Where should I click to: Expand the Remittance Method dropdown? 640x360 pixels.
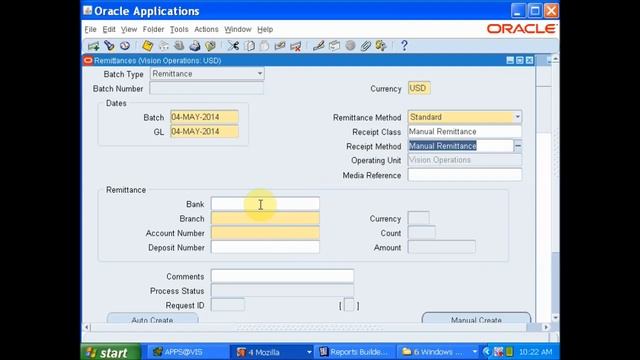tap(517, 117)
